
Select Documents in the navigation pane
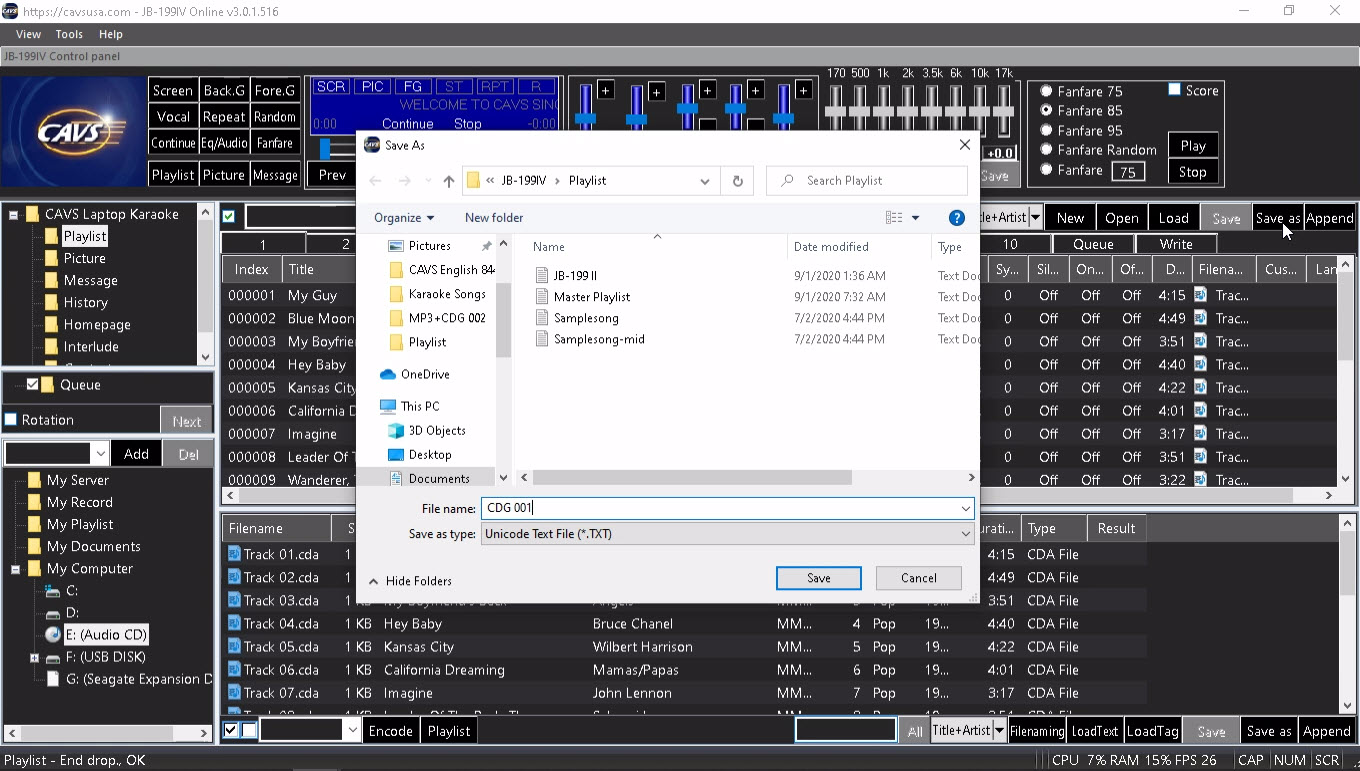point(428,478)
